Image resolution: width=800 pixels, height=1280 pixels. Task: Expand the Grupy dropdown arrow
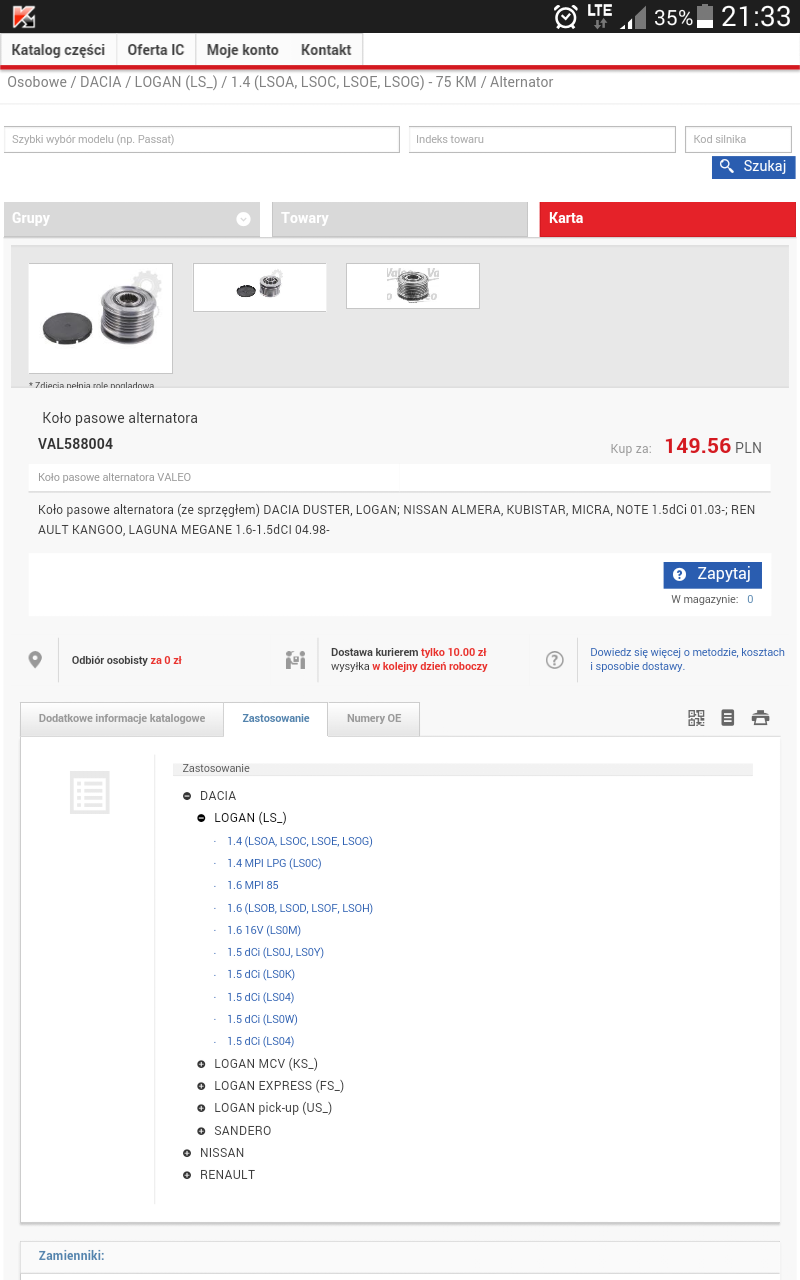[x=243, y=219]
